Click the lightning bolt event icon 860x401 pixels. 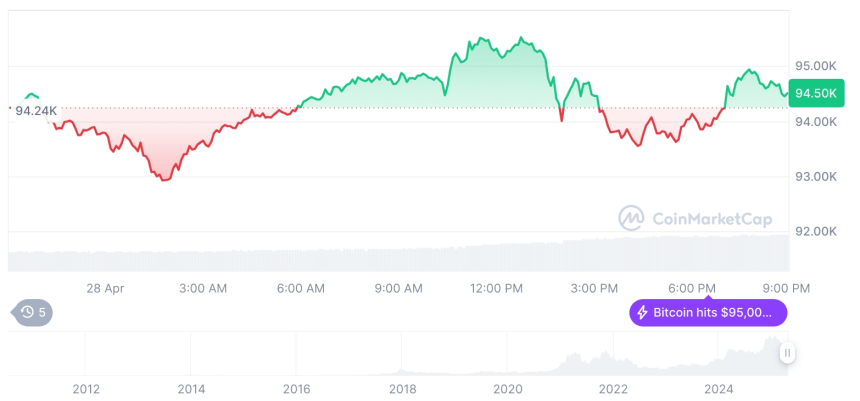642,313
